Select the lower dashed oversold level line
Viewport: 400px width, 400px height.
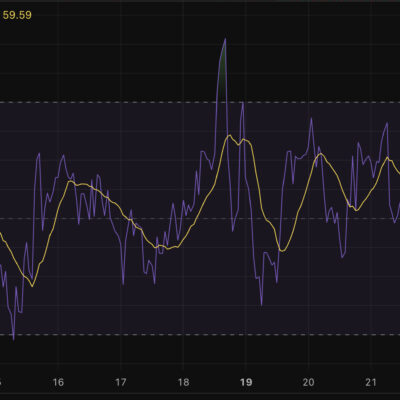[x=200, y=335]
